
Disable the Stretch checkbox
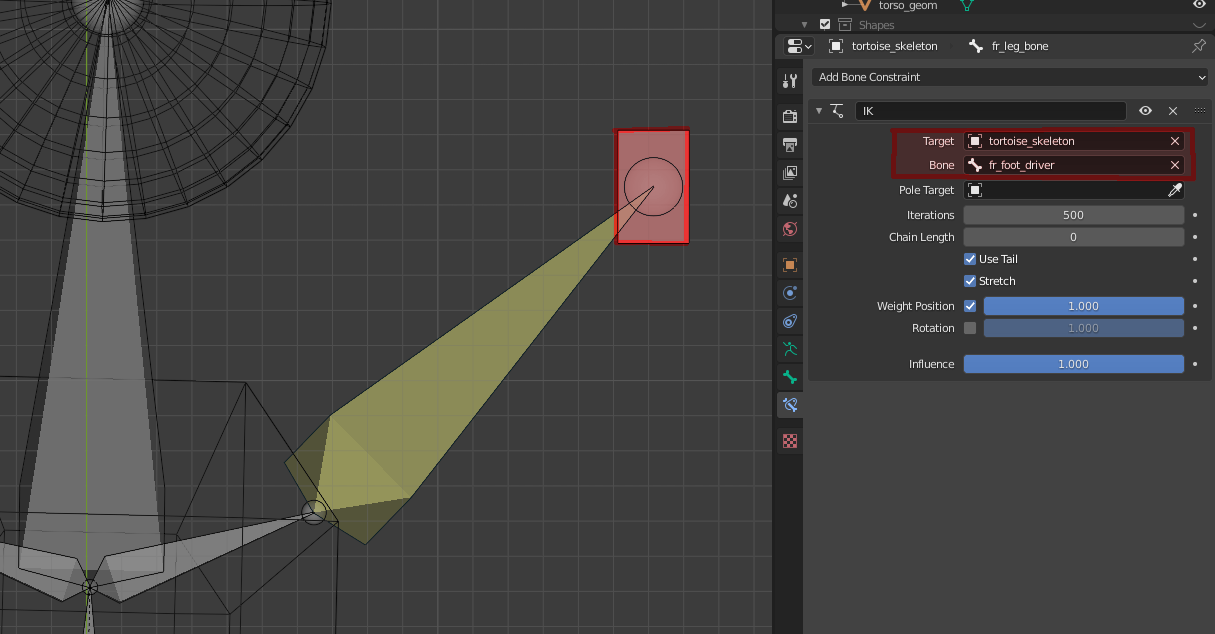(x=969, y=281)
